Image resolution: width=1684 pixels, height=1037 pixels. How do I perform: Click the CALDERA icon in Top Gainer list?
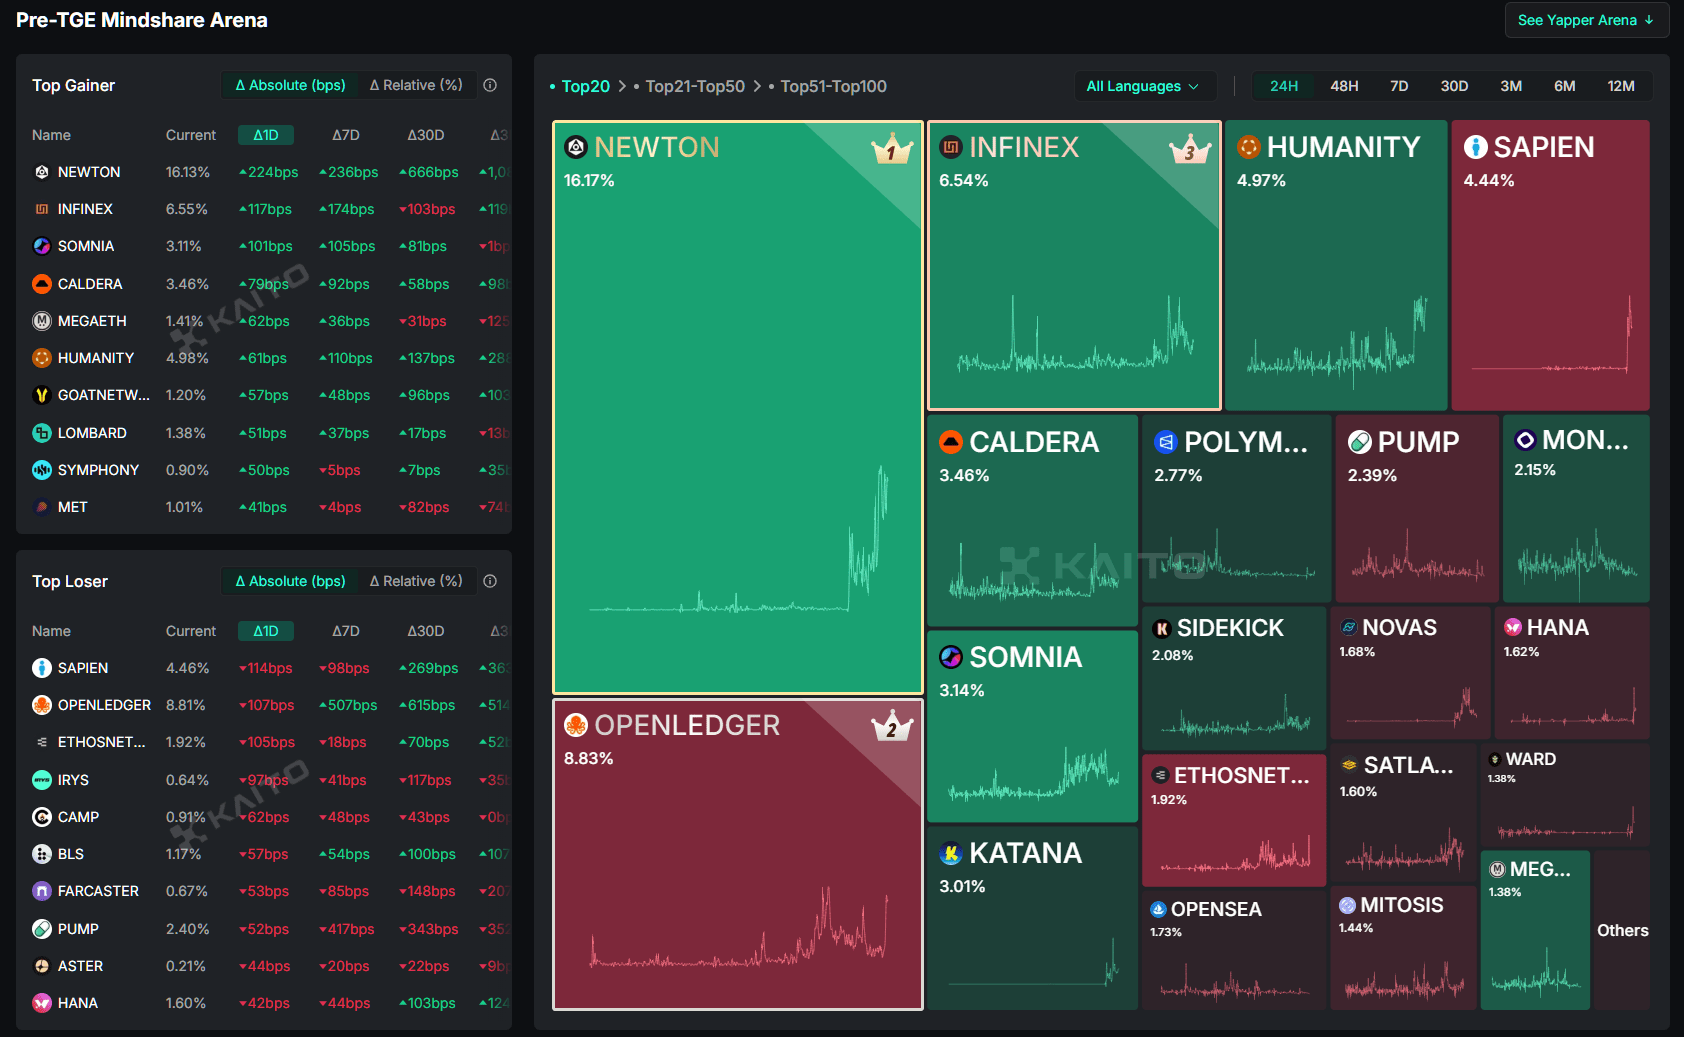coord(42,284)
